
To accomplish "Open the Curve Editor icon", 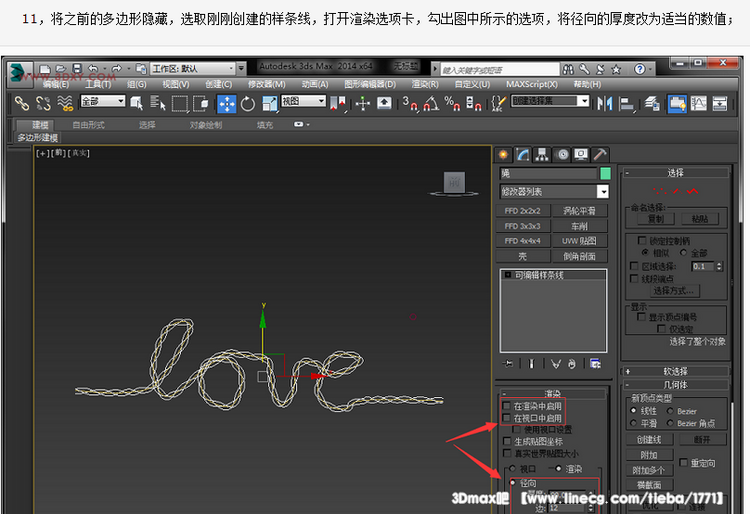I will [698, 103].
